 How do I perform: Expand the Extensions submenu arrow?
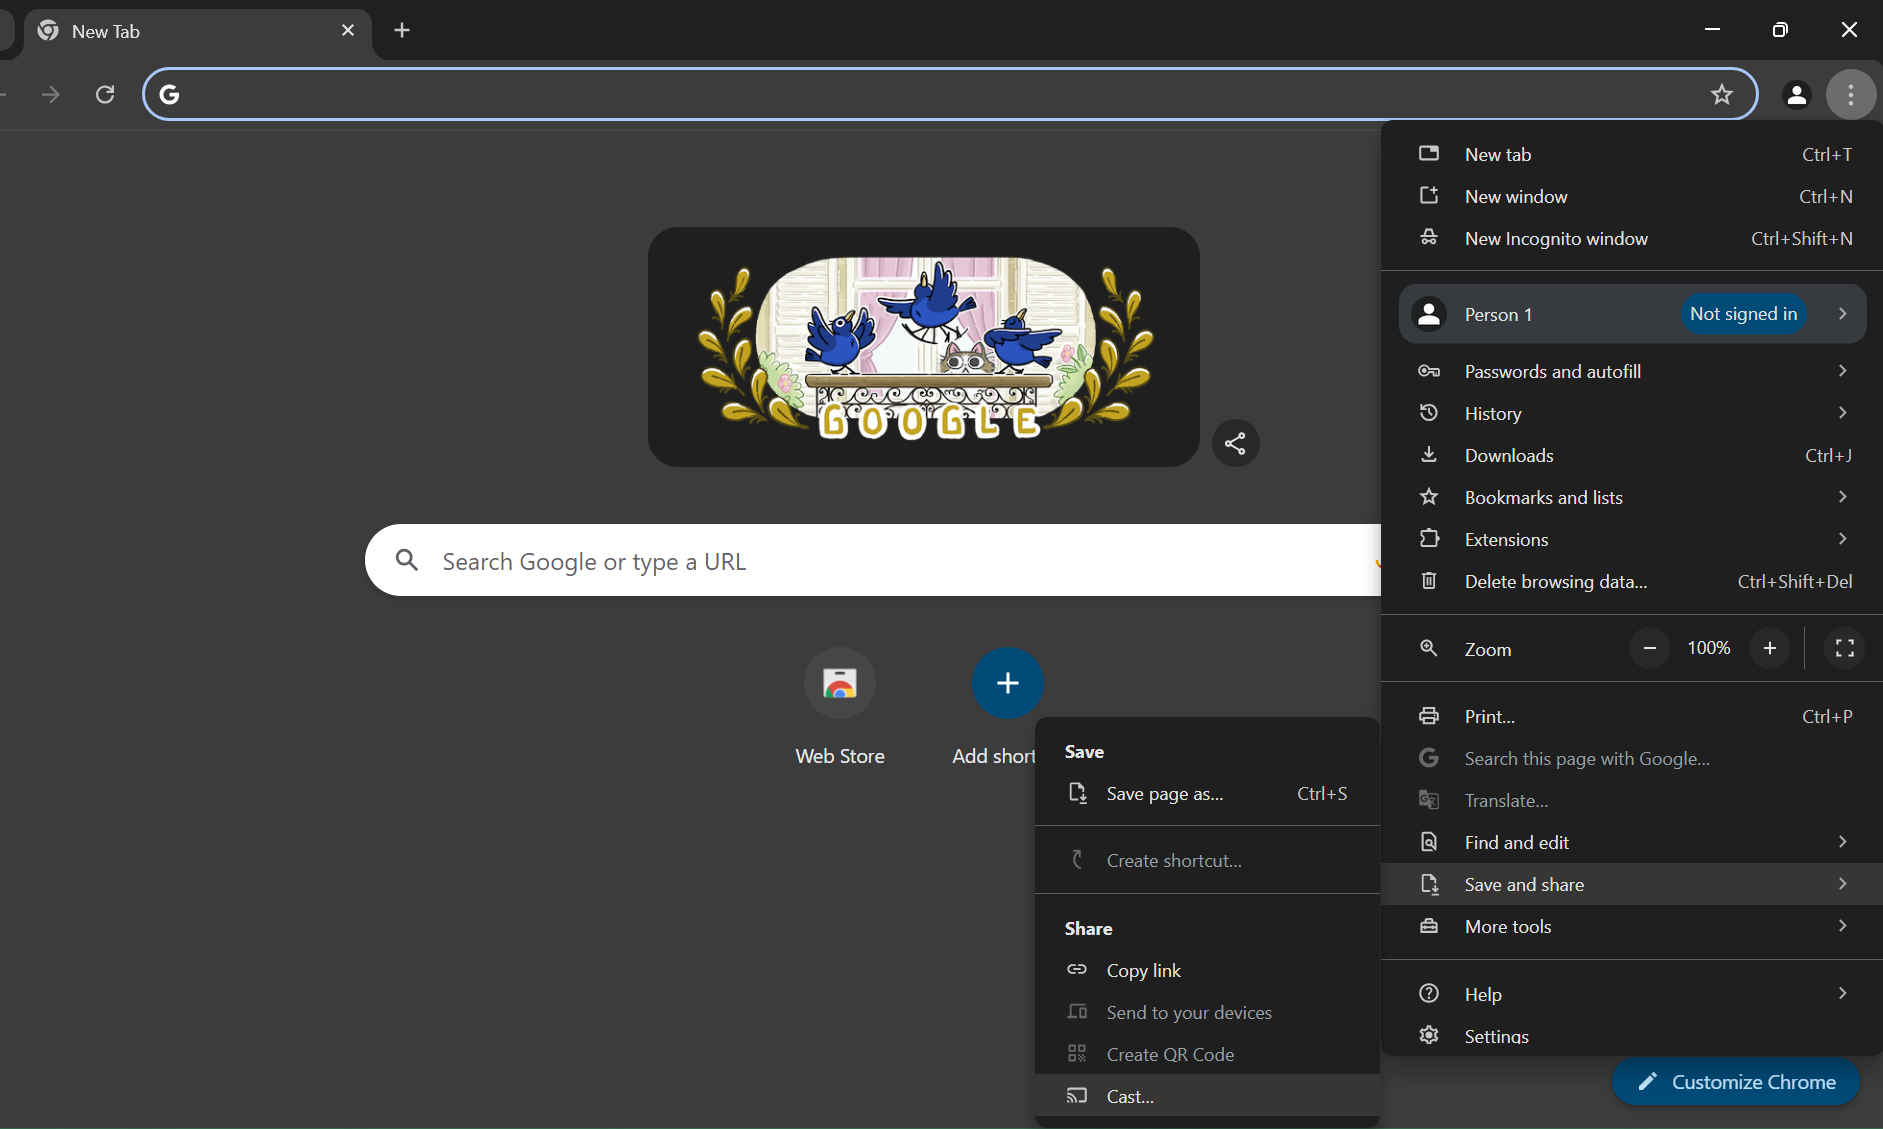click(x=1842, y=539)
